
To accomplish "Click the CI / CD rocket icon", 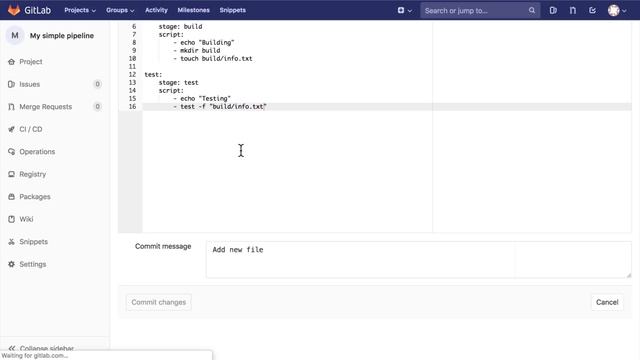I will 11,129.
